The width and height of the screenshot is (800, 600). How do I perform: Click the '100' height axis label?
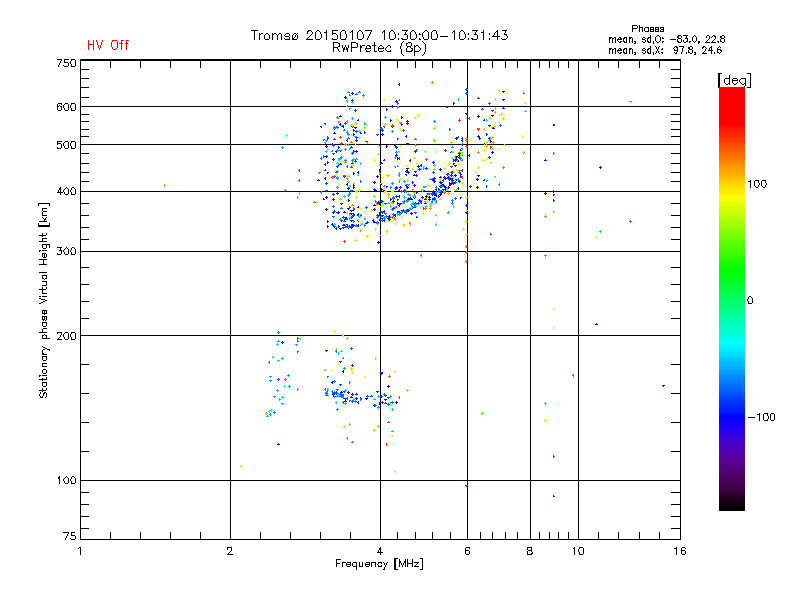click(x=66, y=481)
